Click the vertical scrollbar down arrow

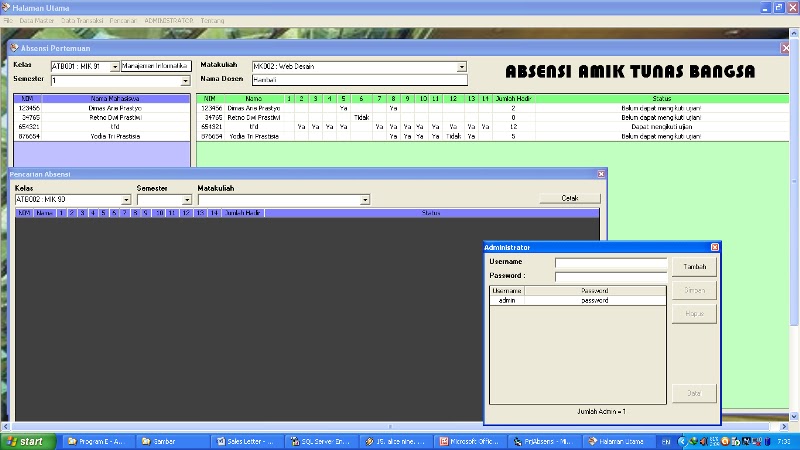click(794, 416)
